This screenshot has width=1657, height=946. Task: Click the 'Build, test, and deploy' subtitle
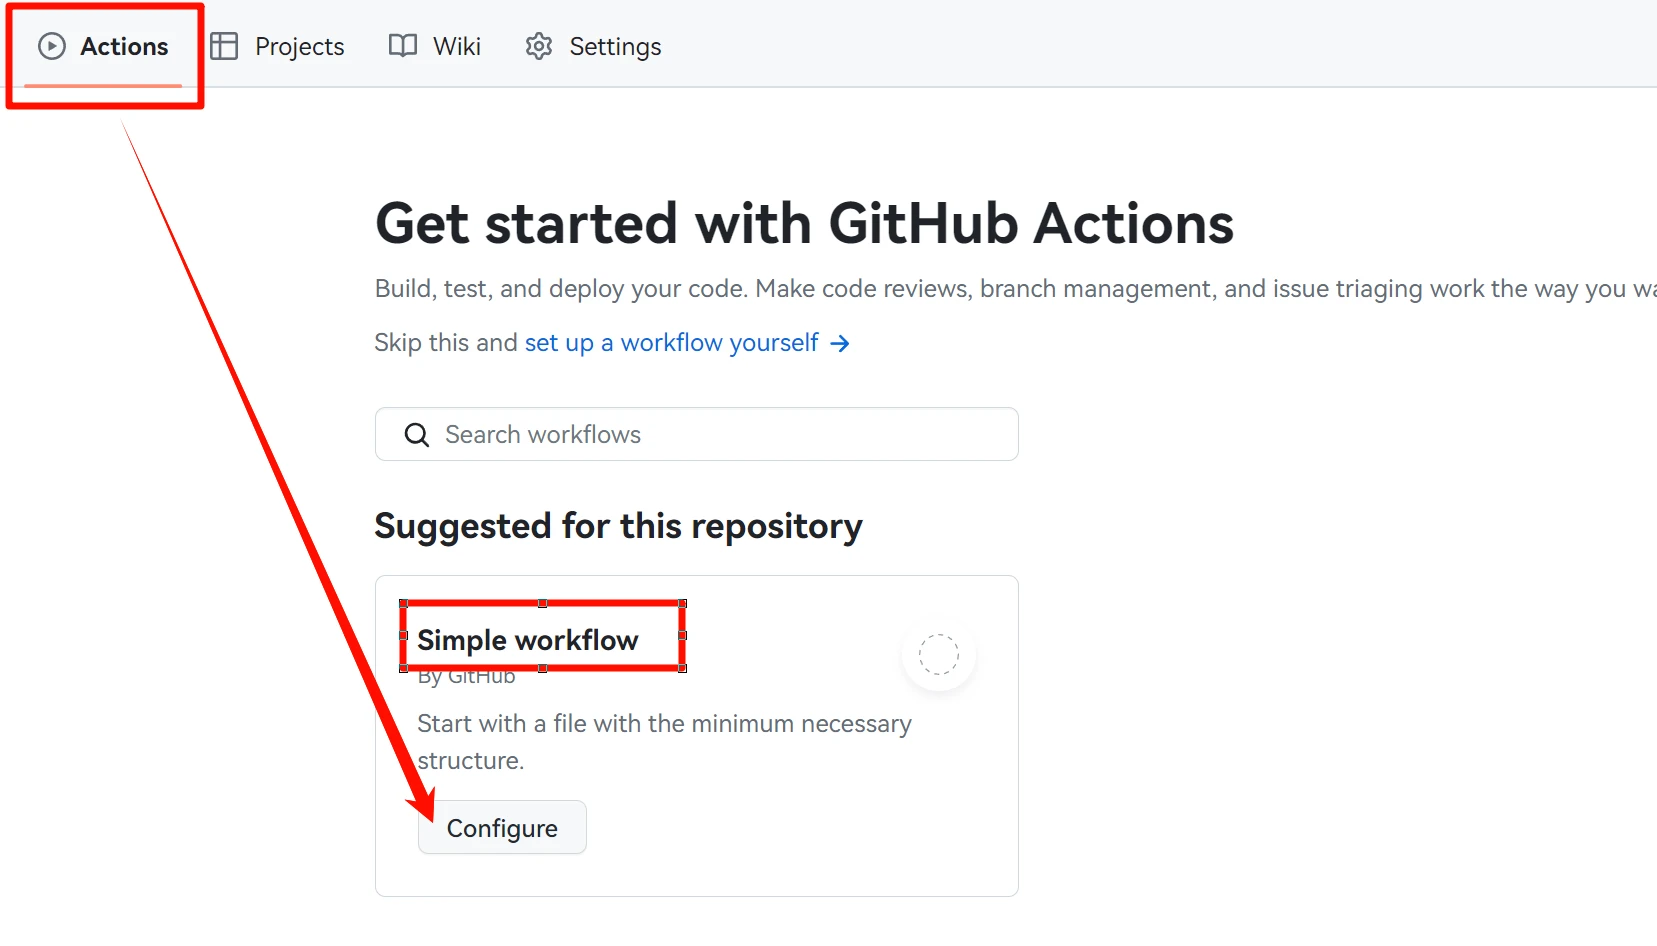(x=900, y=289)
